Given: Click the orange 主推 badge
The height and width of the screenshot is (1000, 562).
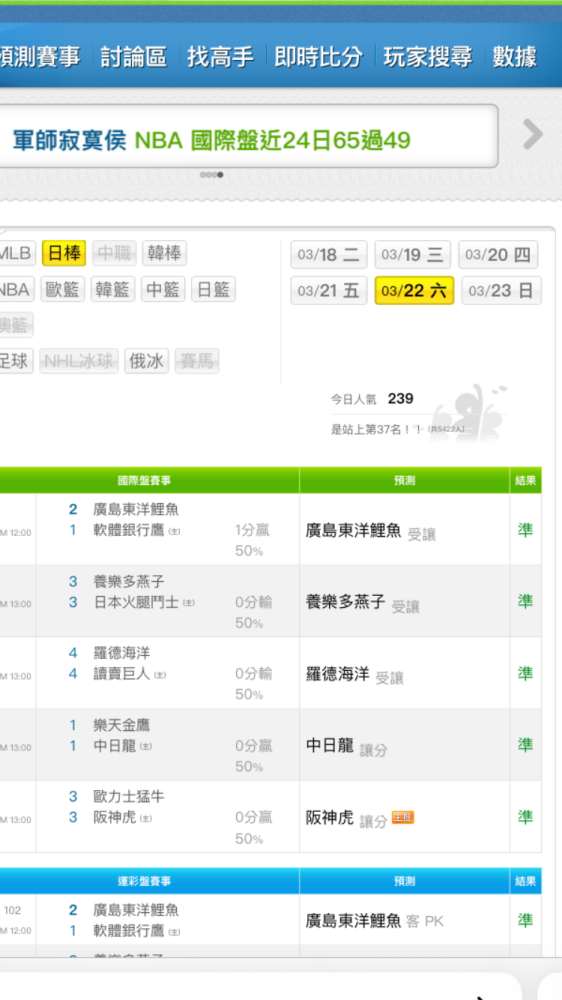Looking at the screenshot, I should [403, 817].
